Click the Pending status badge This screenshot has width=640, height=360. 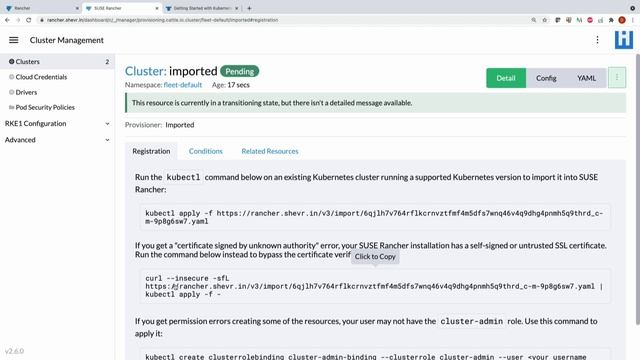click(x=240, y=71)
